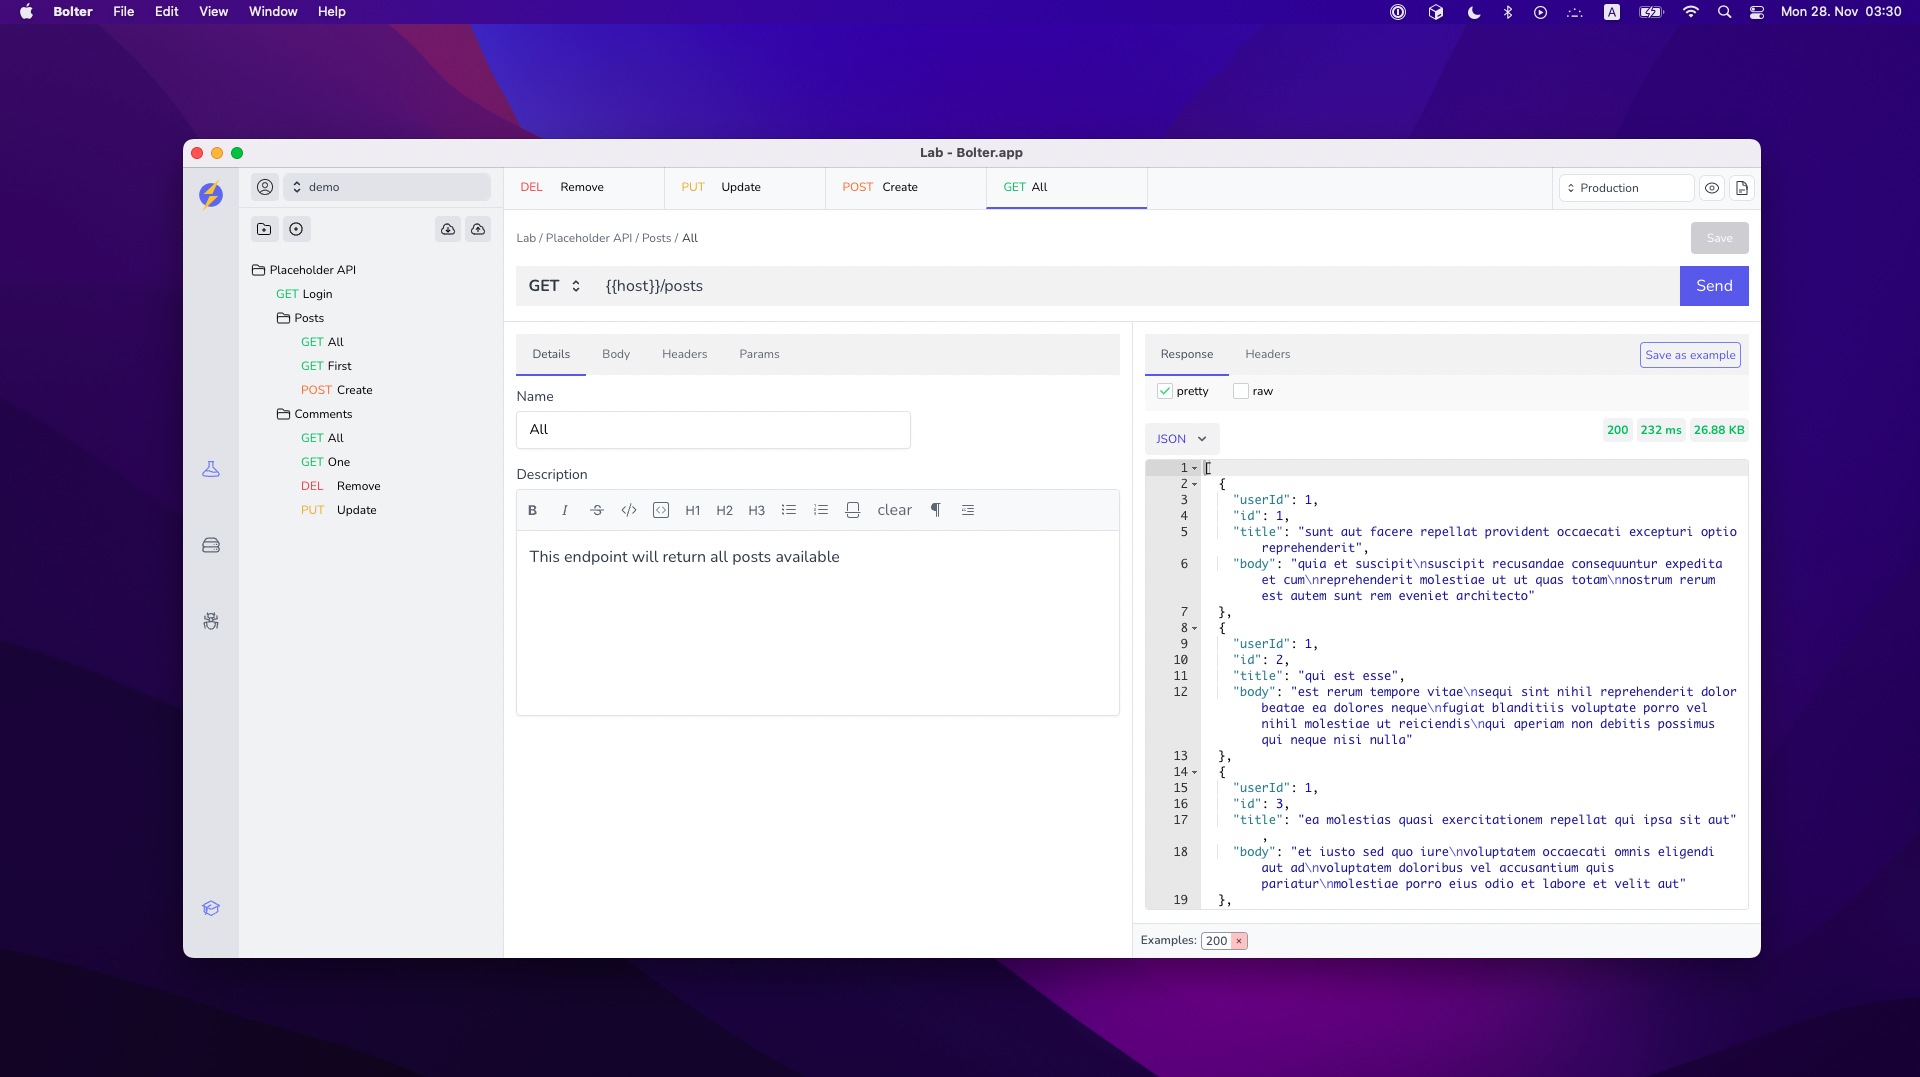Insert a bullet list in description
This screenshot has height=1077, width=1920.
(789, 510)
